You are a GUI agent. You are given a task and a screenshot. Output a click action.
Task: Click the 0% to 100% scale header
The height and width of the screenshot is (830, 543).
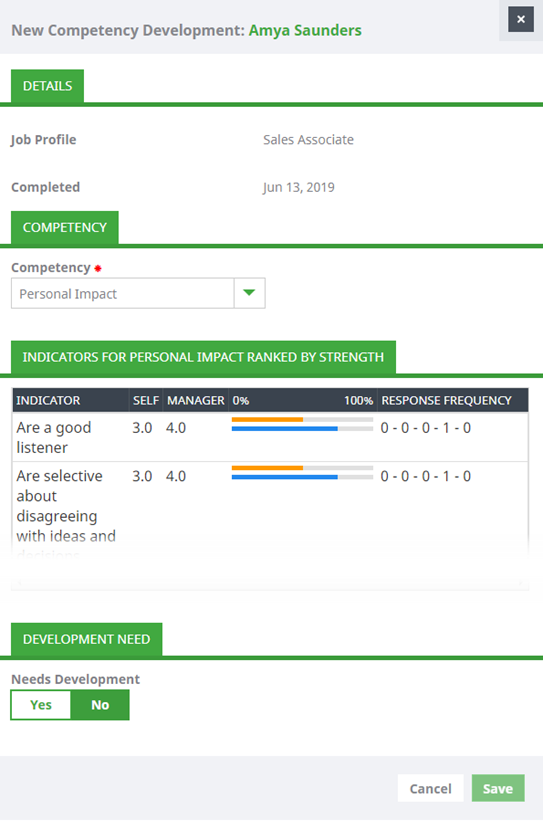(x=303, y=400)
